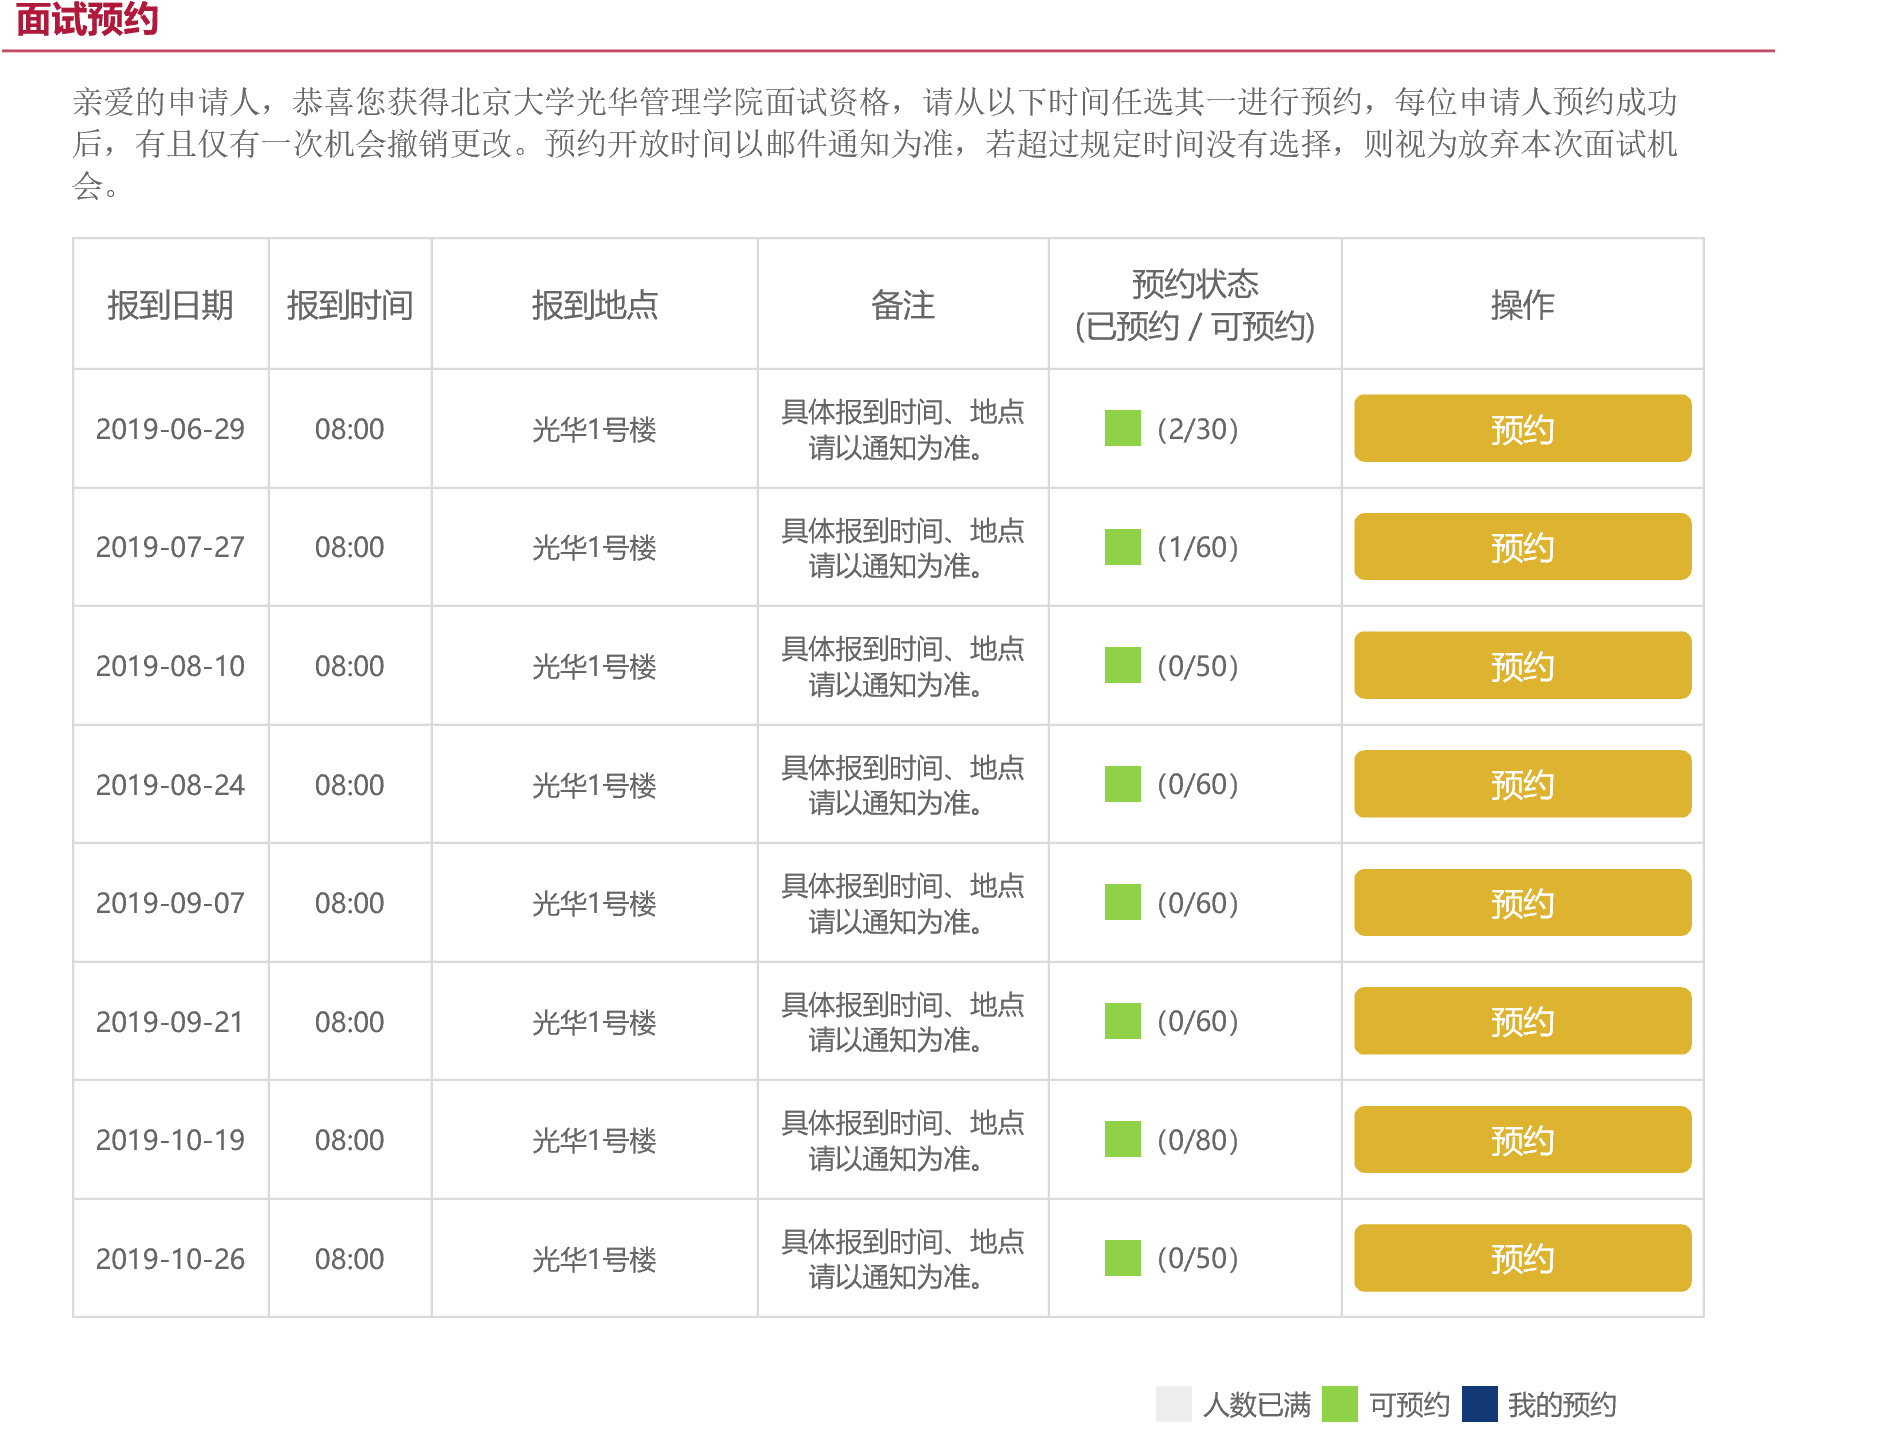Image resolution: width=1903 pixels, height=1453 pixels.
Task: Select the date cell 2019-10-26
Action: [x=170, y=1259]
